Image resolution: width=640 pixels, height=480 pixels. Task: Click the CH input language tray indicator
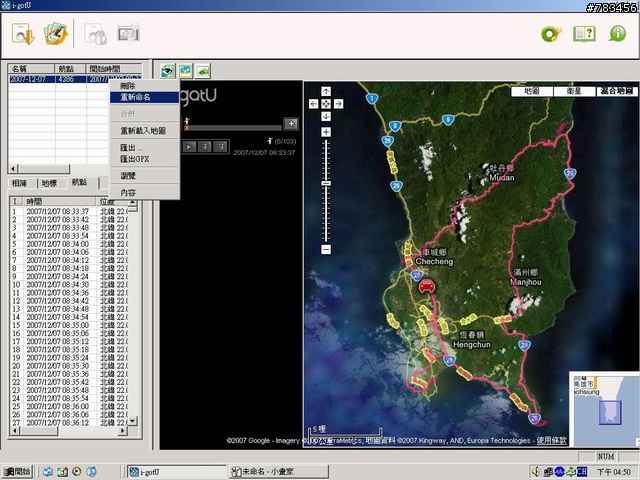(582, 471)
